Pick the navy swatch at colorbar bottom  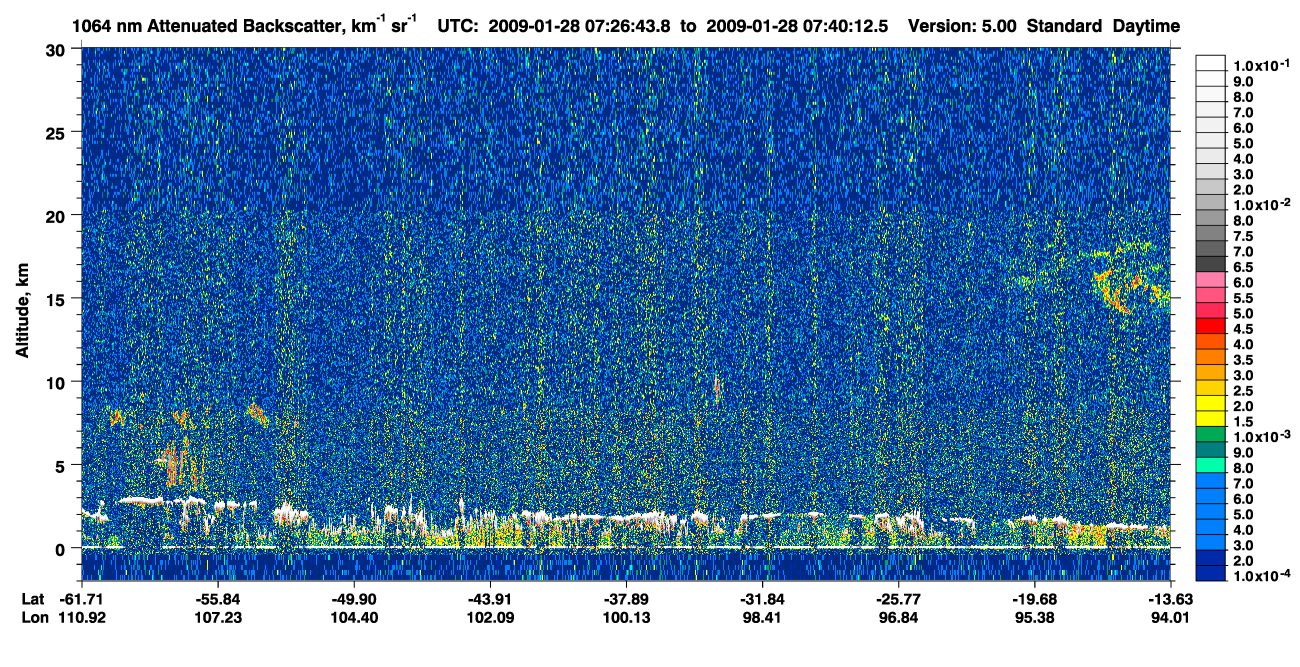tap(1210, 572)
